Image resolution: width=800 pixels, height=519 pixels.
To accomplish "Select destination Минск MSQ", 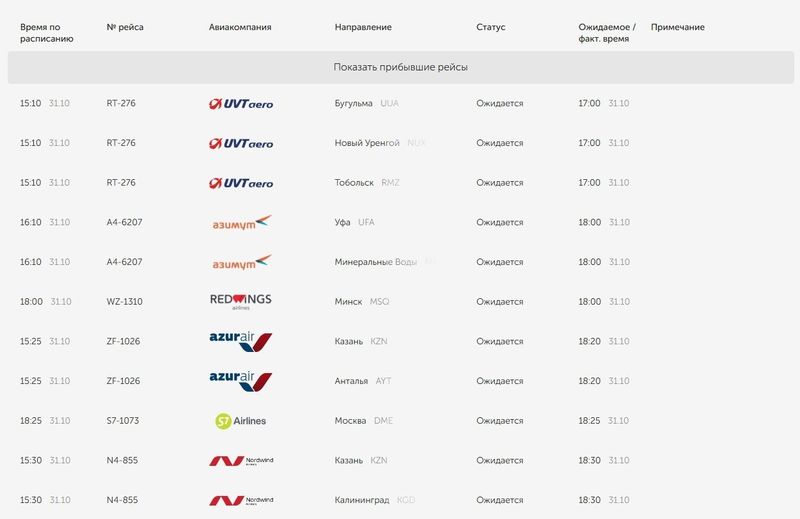I will click(362, 302).
